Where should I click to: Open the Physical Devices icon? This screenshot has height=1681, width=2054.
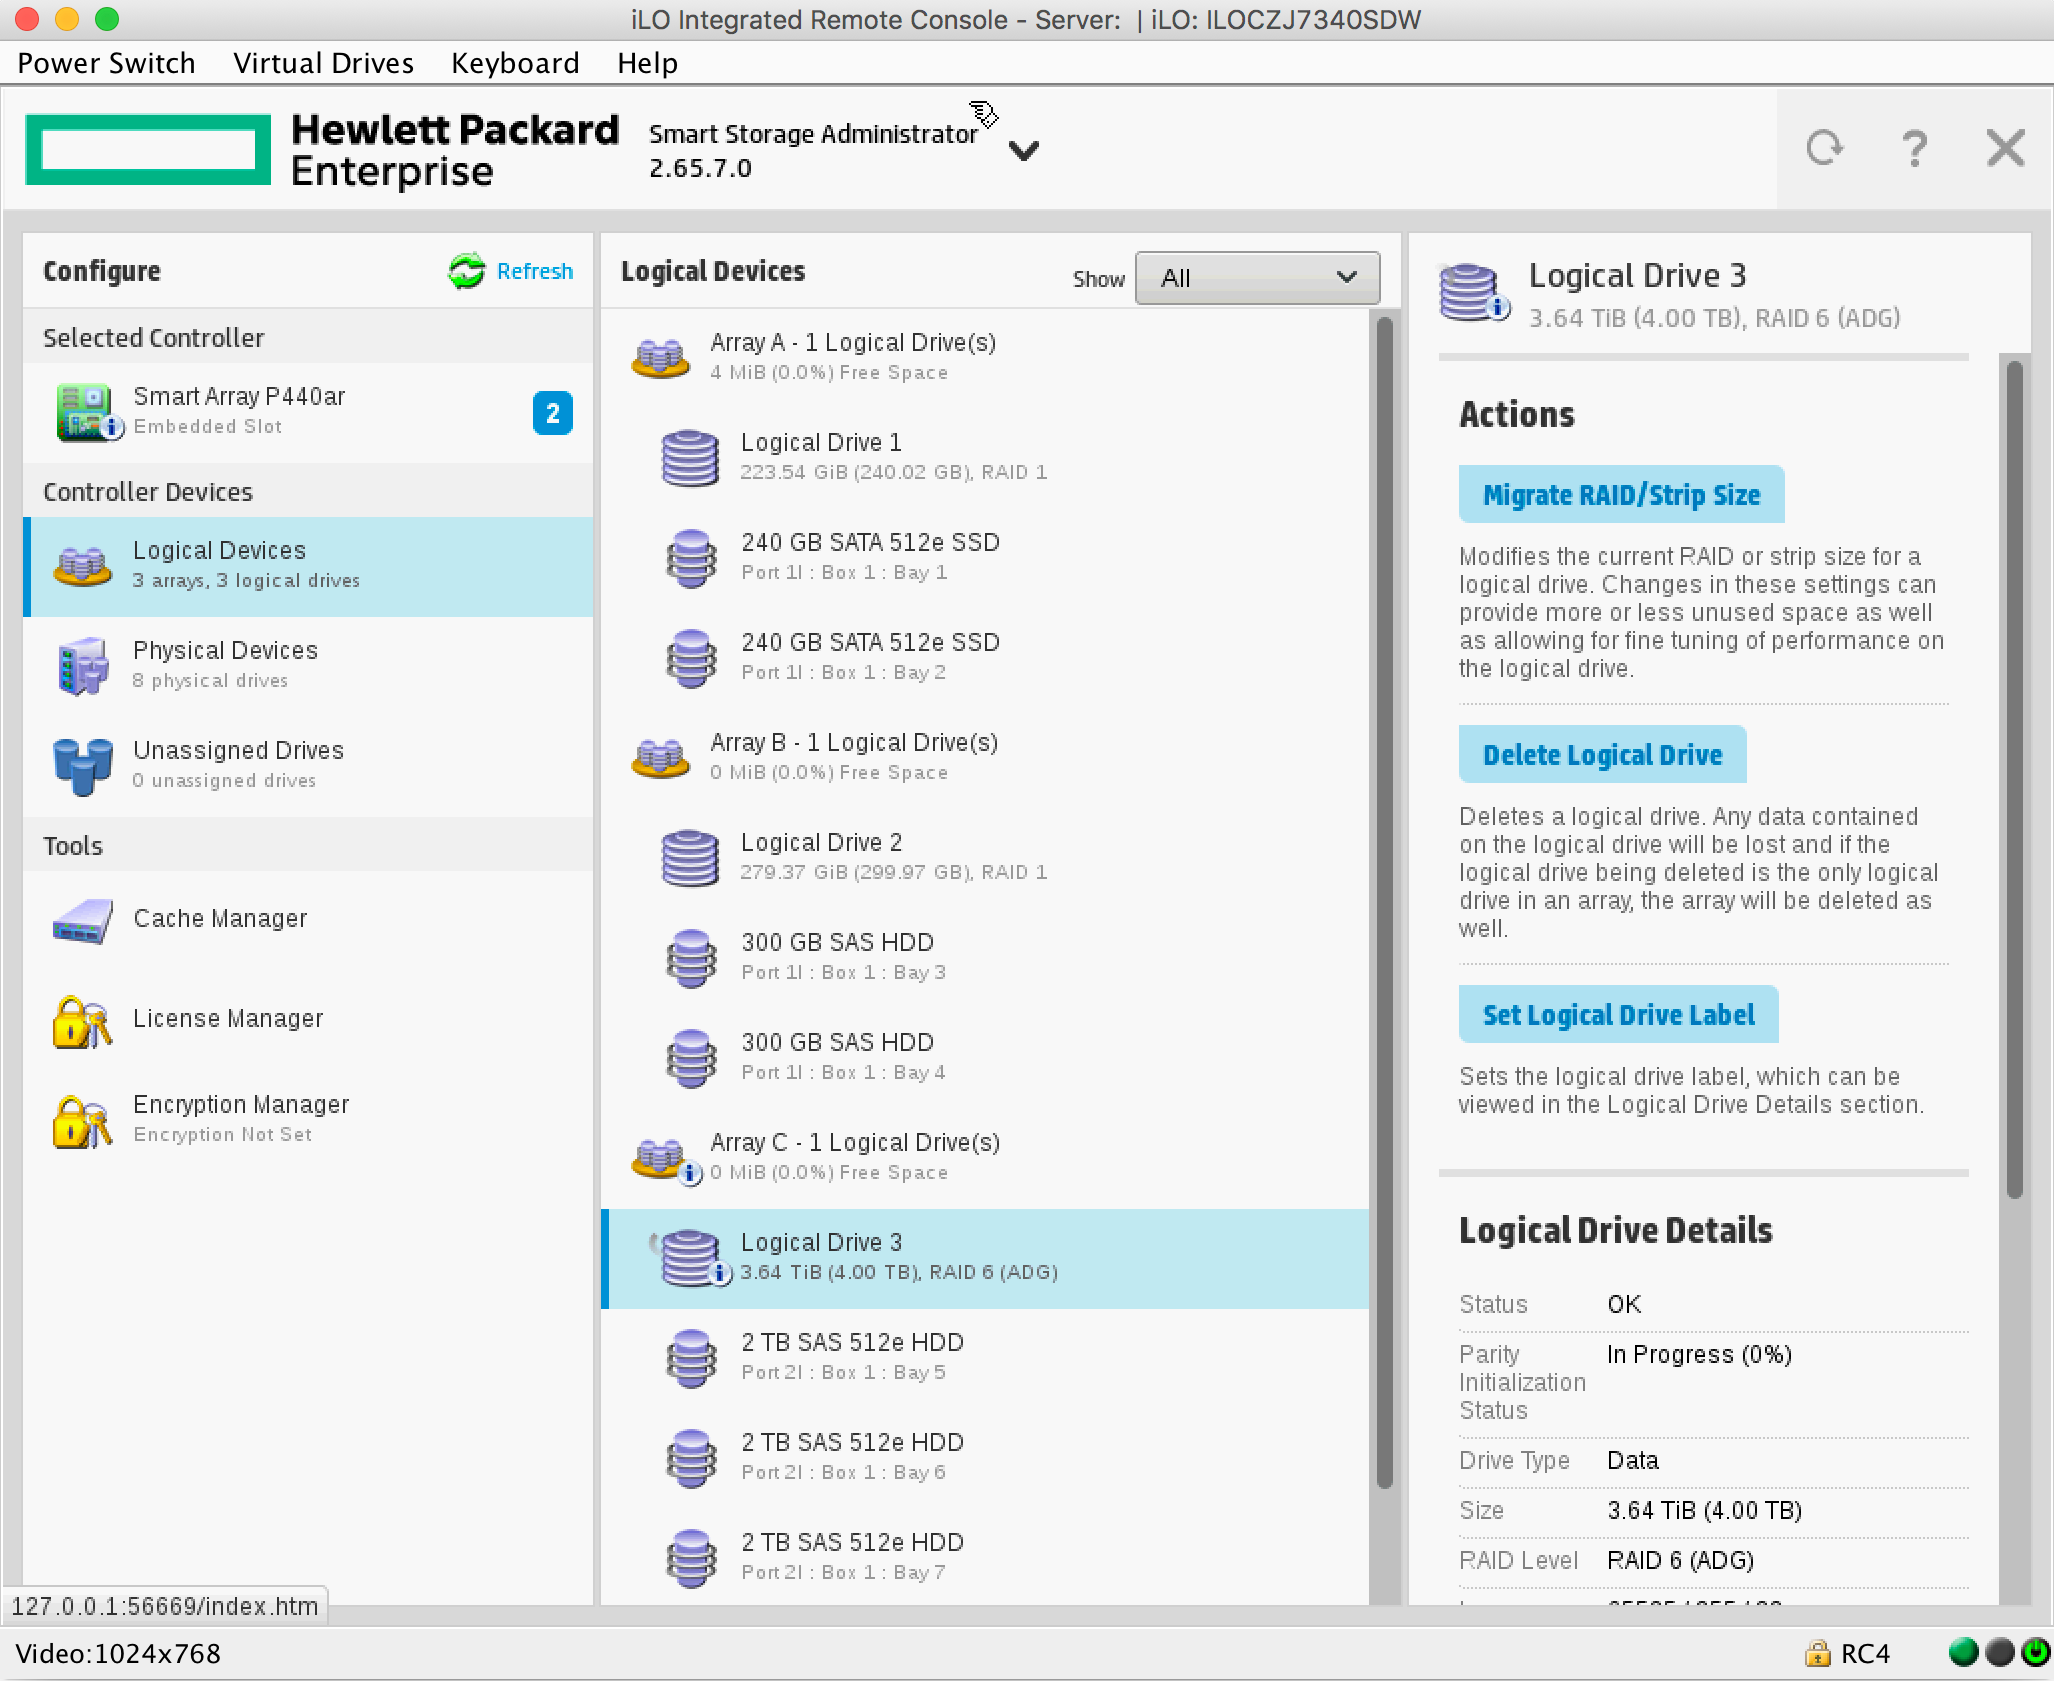pos(82,666)
